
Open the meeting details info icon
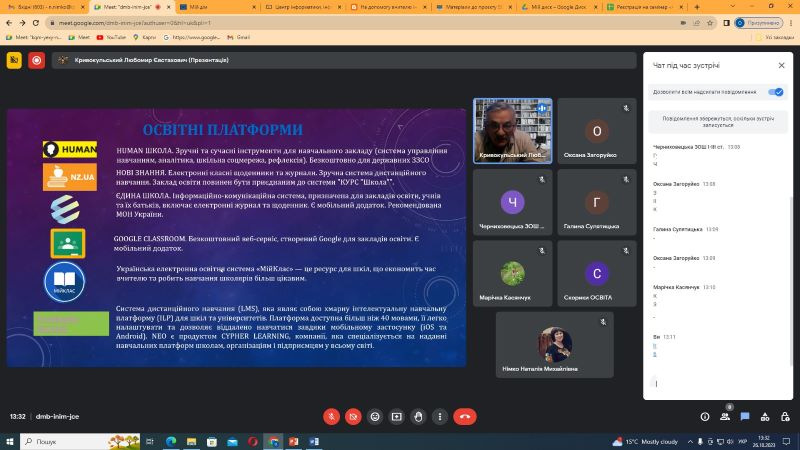pyautogui.click(x=705, y=416)
